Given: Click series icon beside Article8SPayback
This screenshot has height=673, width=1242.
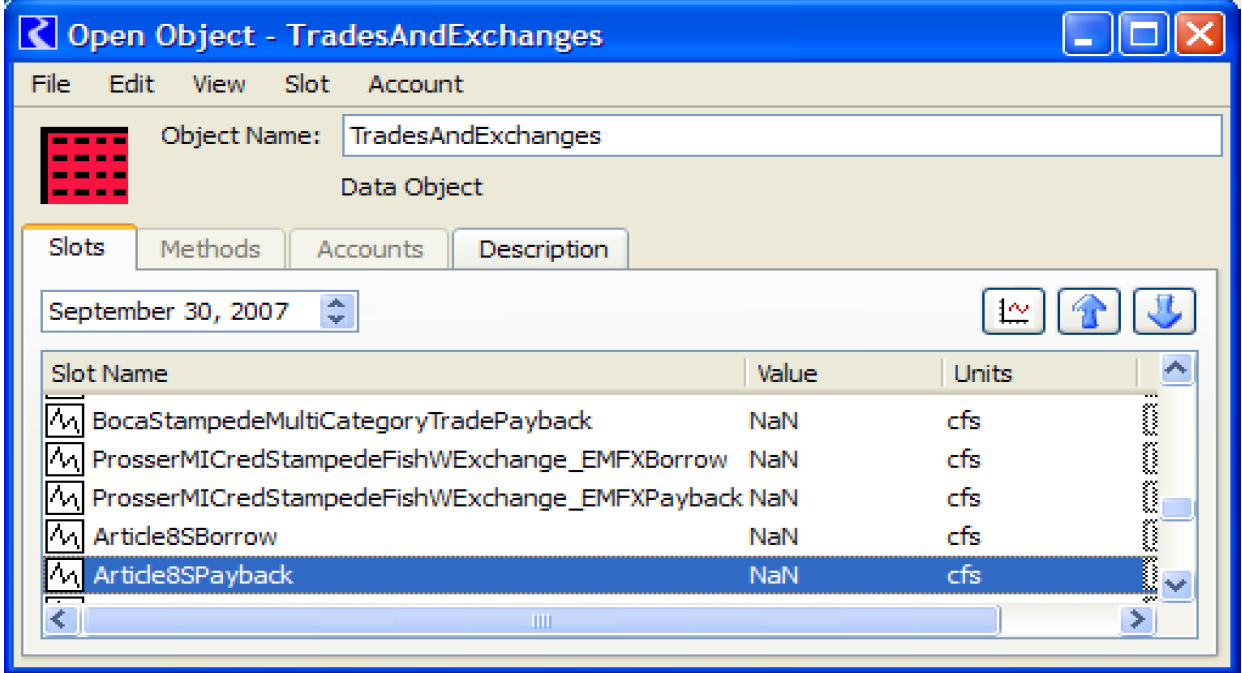Looking at the screenshot, I should (64, 575).
